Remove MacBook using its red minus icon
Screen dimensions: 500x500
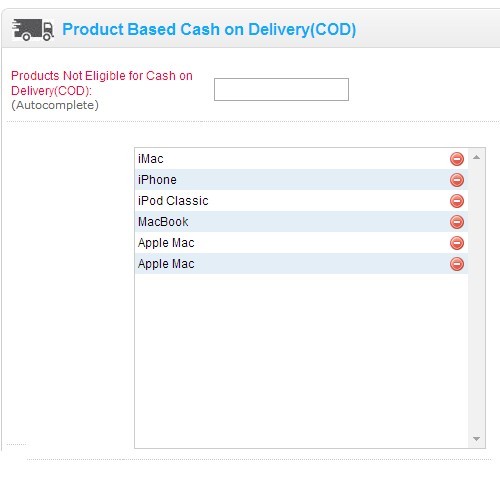(x=457, y=222)
